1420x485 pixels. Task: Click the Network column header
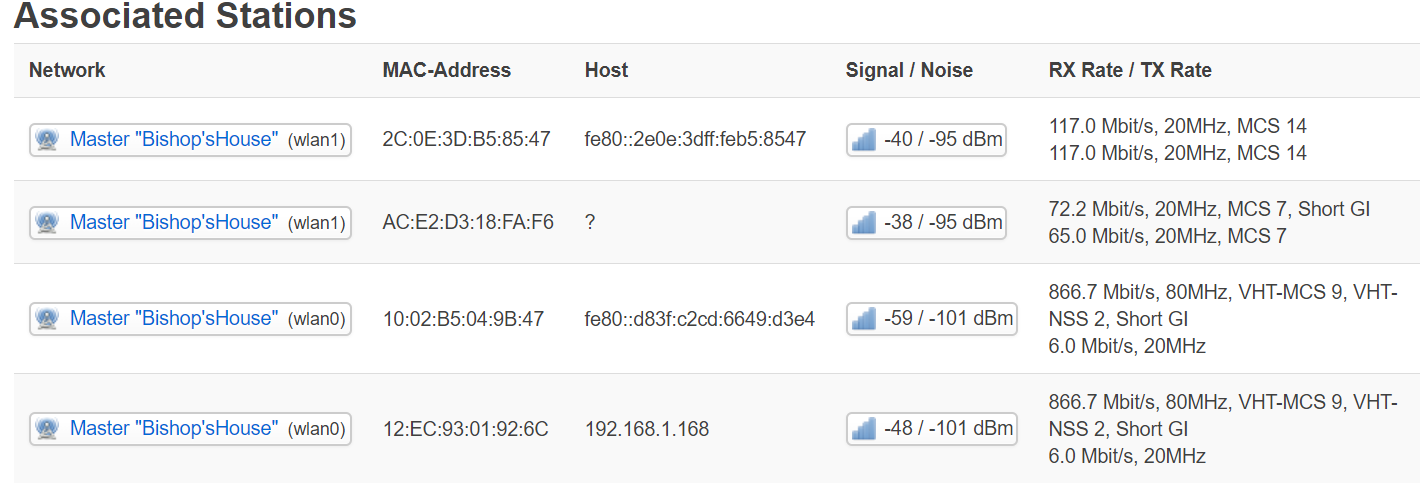pos(67,70)
